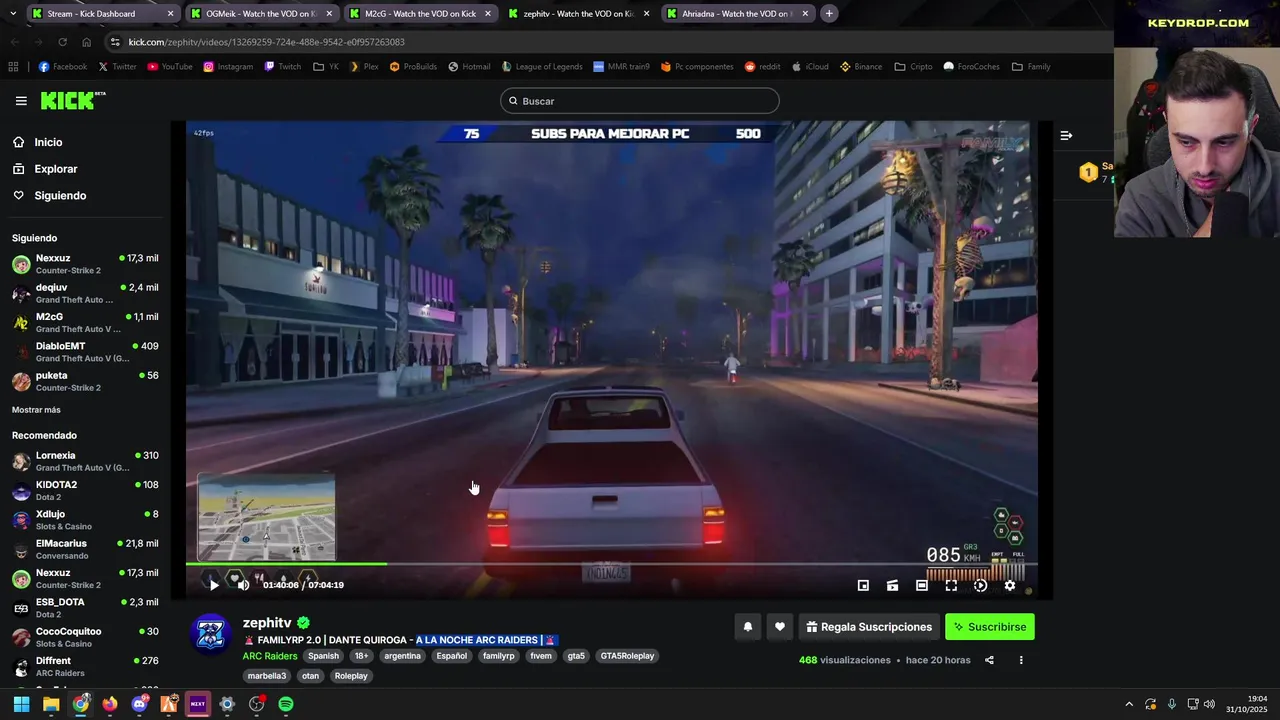Click Regala Suscripciones button
The height and width of the screenshot is (720, 1280).
(x=869, y=627)
